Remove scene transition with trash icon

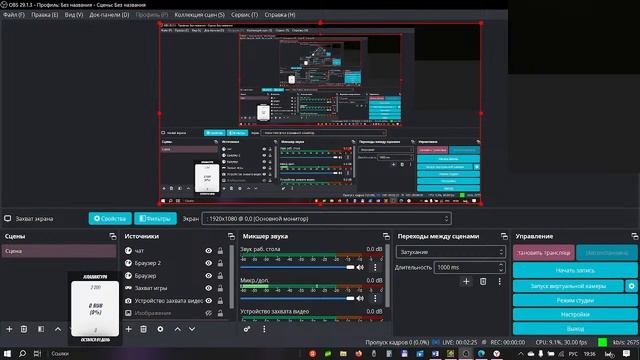pyautogui.click(x=483, y=282)
